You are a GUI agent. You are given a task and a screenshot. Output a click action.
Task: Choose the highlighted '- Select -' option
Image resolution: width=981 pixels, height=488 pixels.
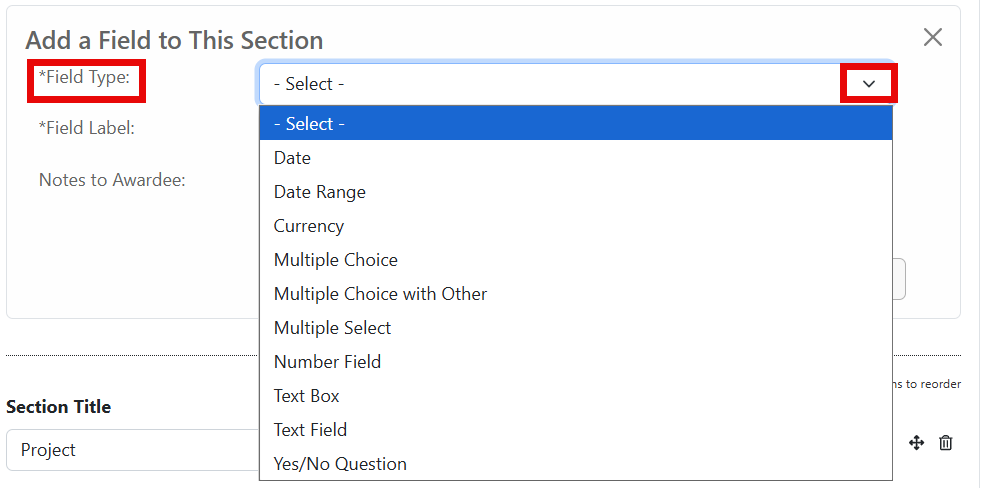tap(575, 124)
